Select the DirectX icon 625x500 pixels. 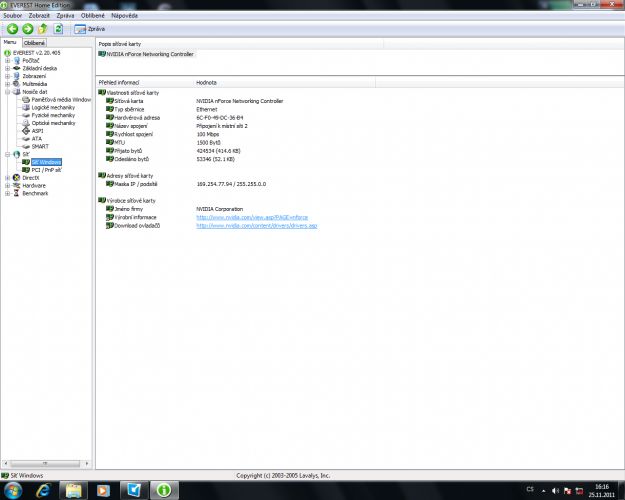pyautogui.click(x=17, y=178)
